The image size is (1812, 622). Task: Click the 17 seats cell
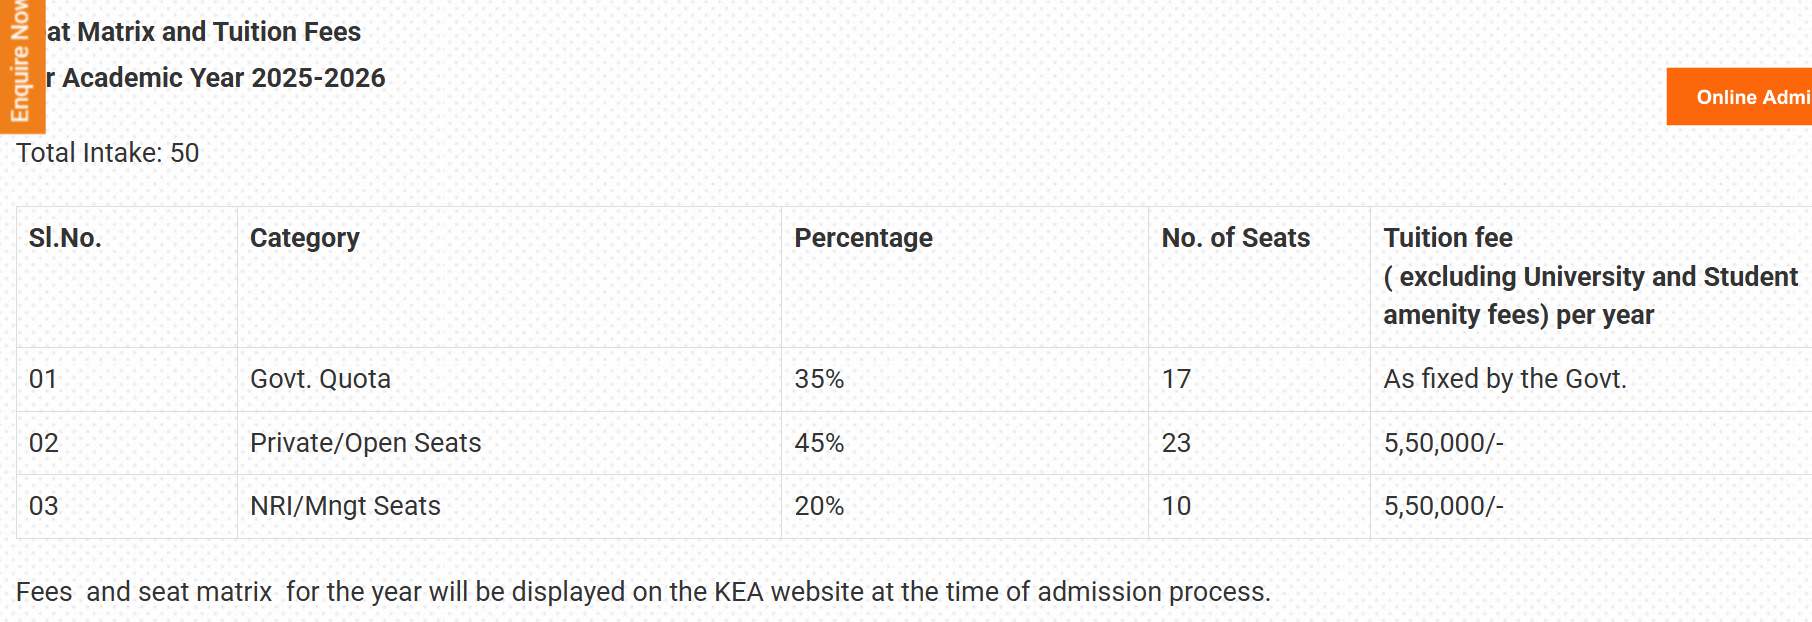point(1176,379)
